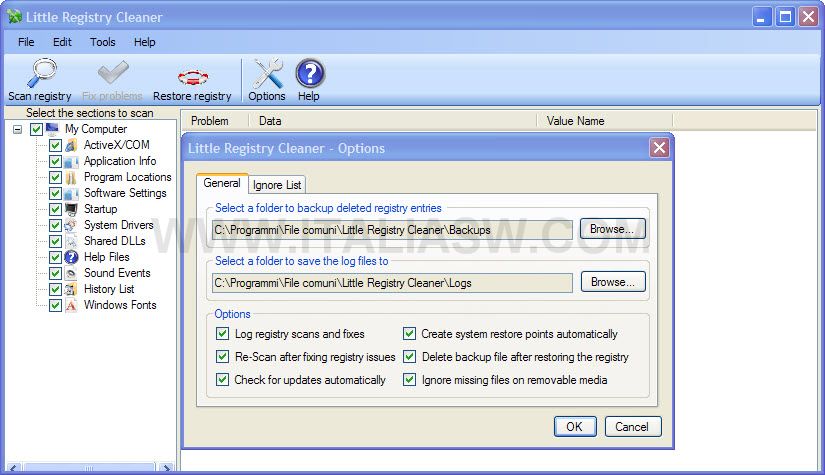
Task: Uncheck the Software Settings checkbox
Action: pos(55,194)
